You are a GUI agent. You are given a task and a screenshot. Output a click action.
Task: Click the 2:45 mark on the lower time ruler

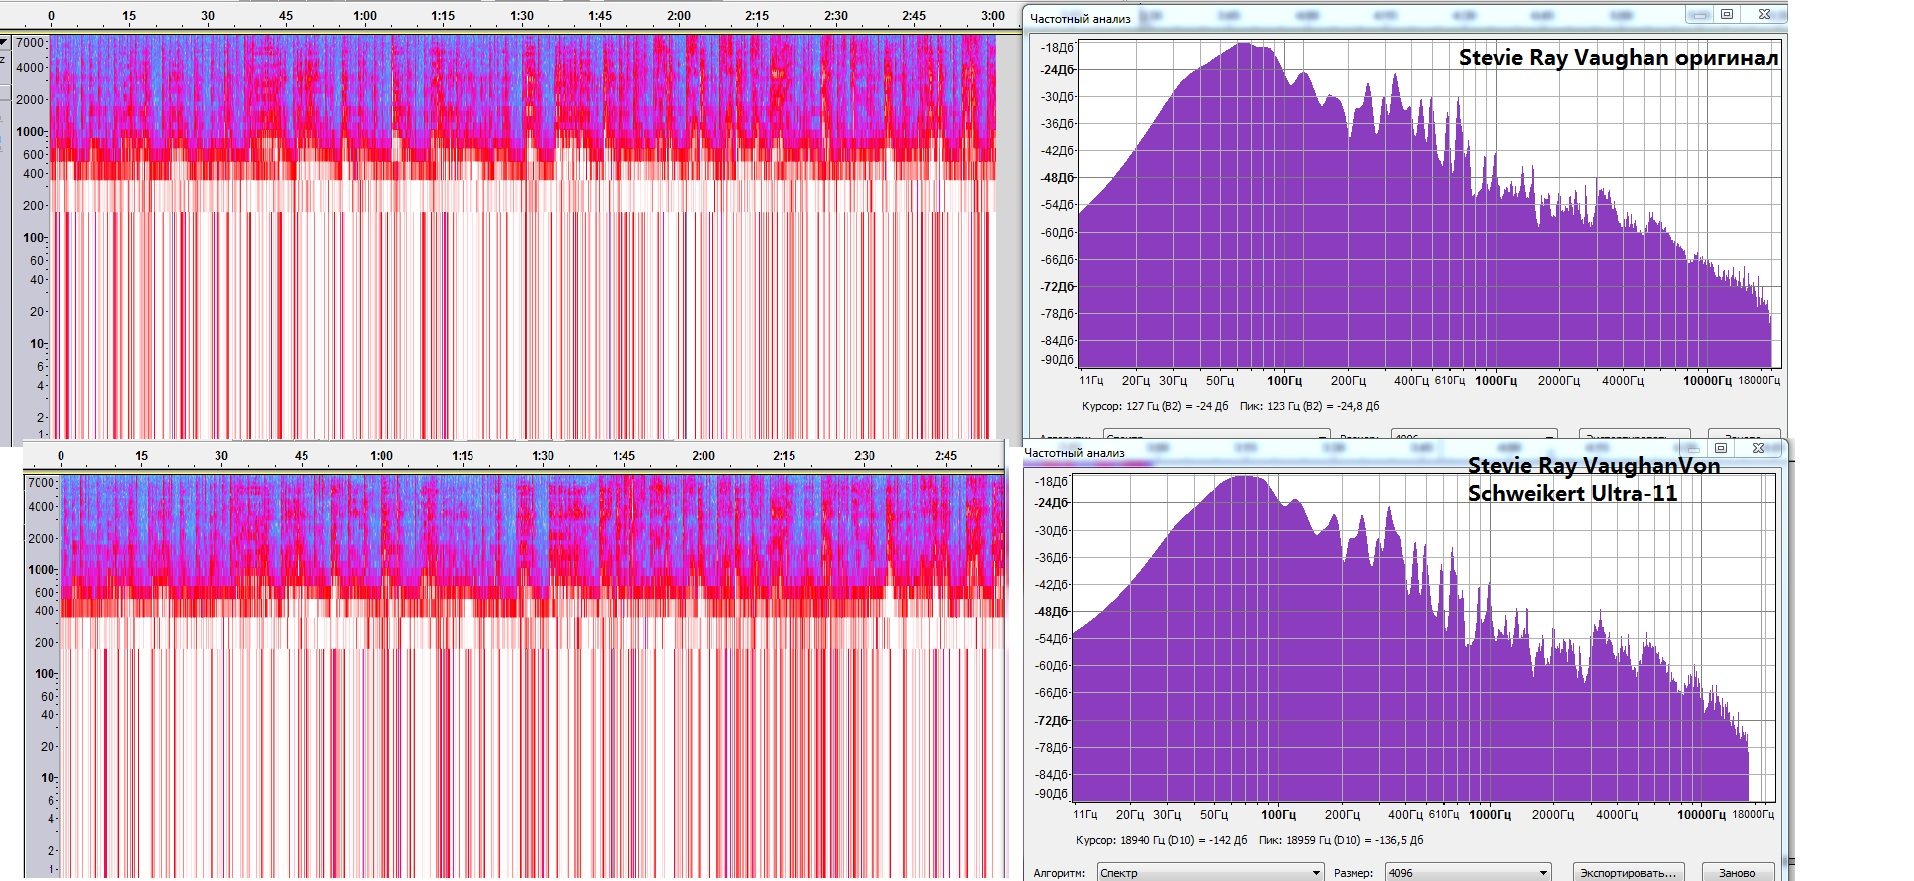(945, 455)
